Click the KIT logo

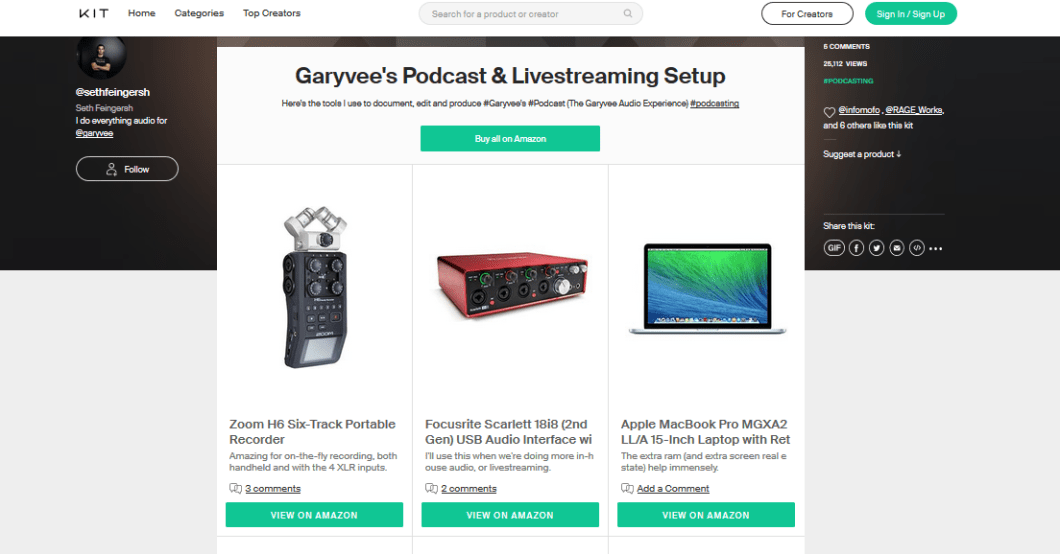93,14
